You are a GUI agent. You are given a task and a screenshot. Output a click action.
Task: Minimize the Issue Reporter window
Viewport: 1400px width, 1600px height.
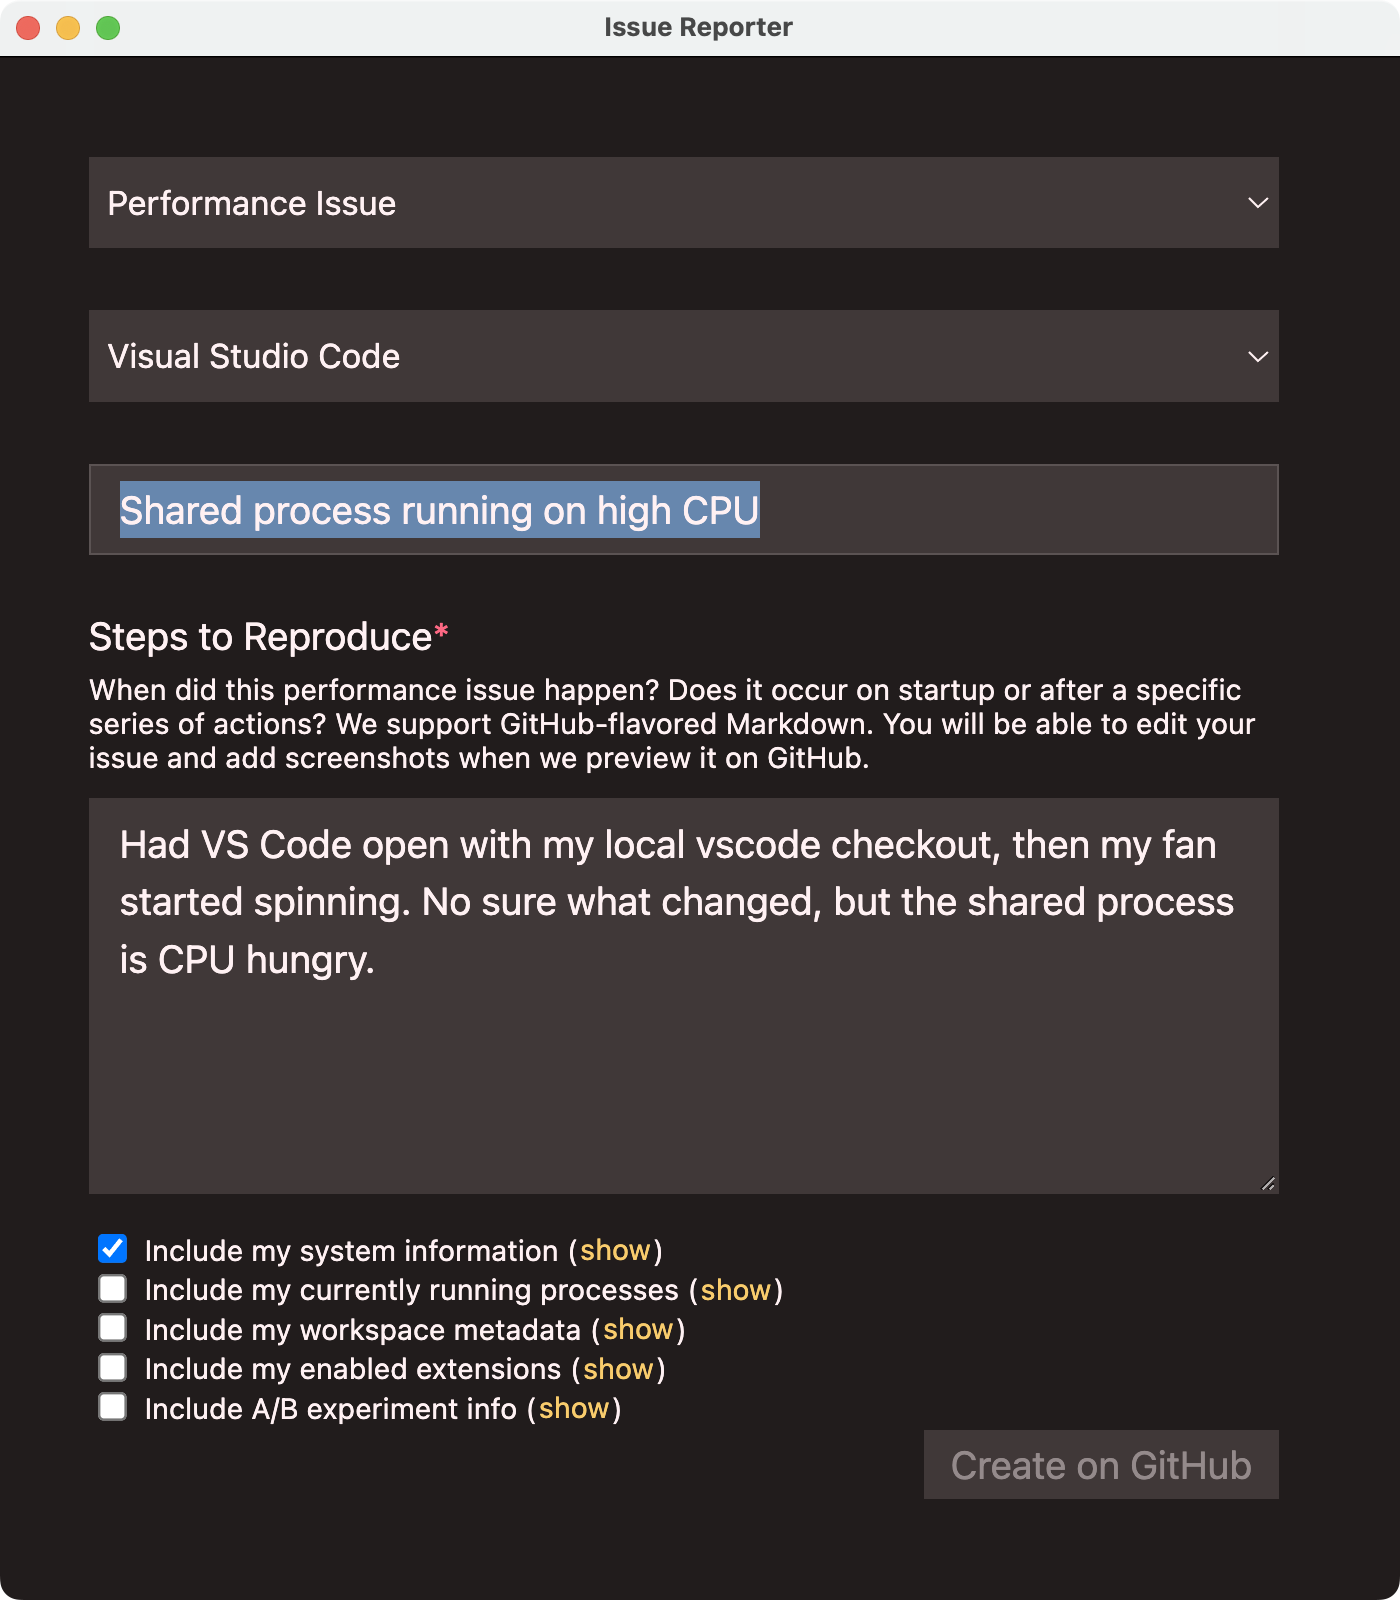tap(66, 28)
